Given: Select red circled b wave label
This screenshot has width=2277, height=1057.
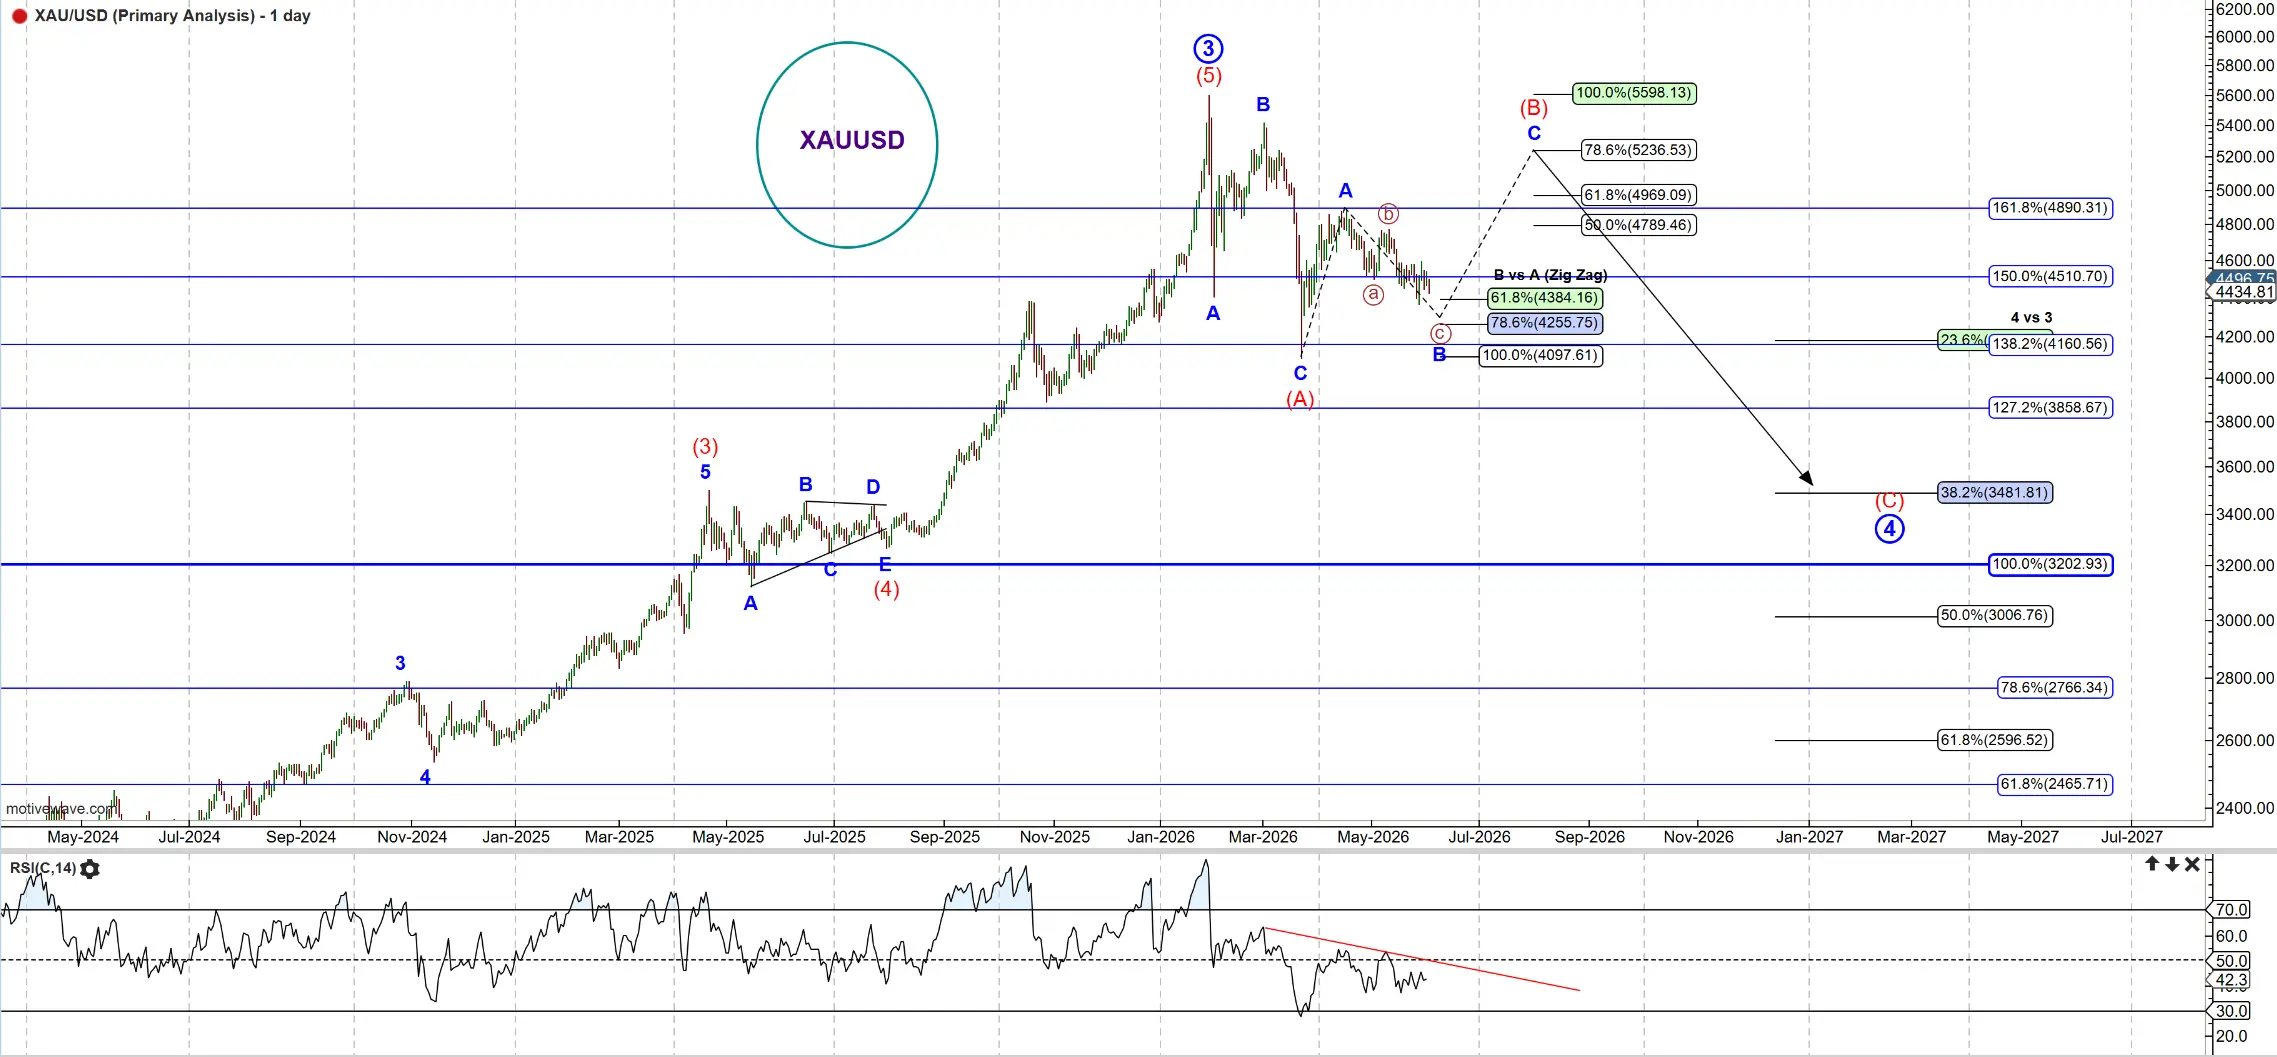Looking at the screenshot, I should [x=1388, y=213].
